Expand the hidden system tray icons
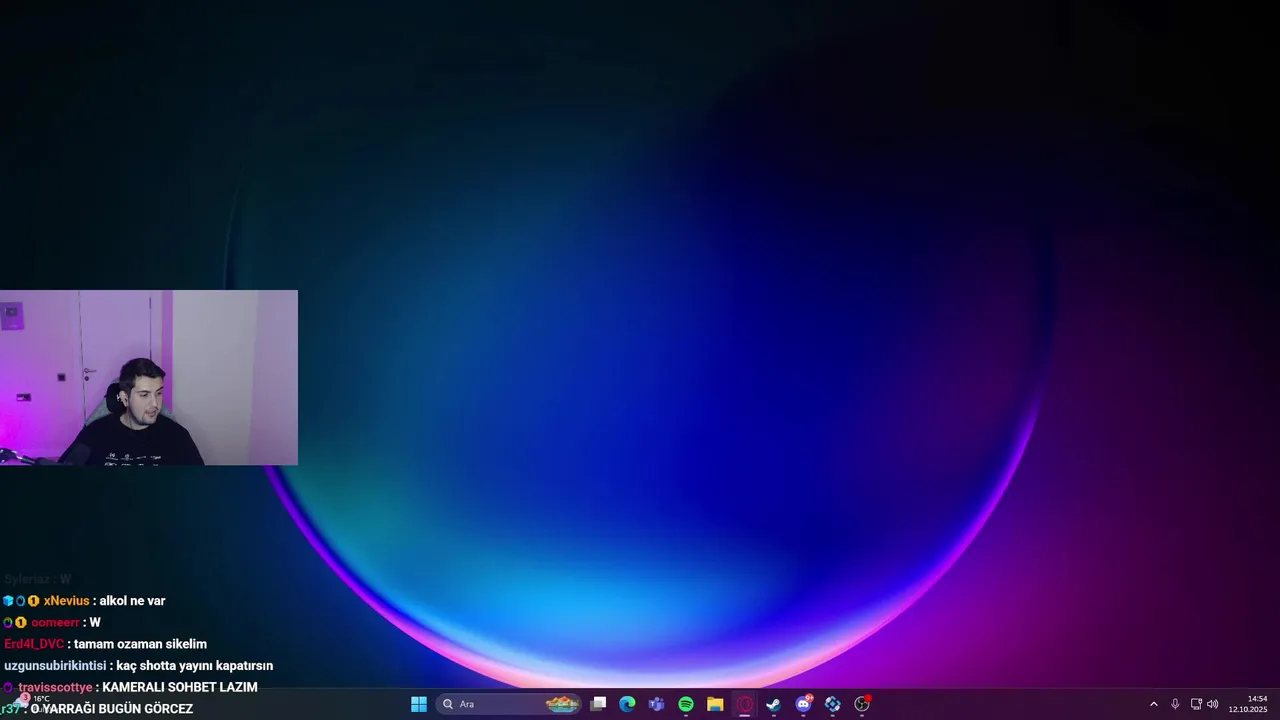 tap(1153, 704)
